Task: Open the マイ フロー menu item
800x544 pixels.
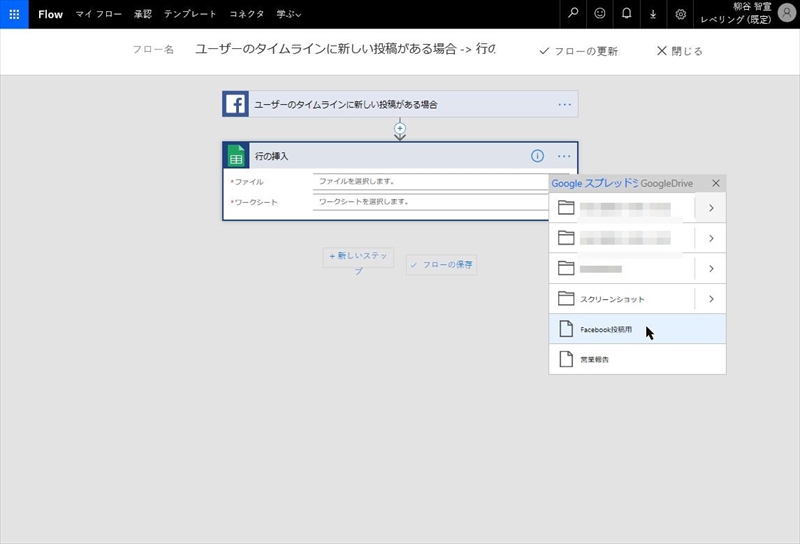Action: coord(98,14)
